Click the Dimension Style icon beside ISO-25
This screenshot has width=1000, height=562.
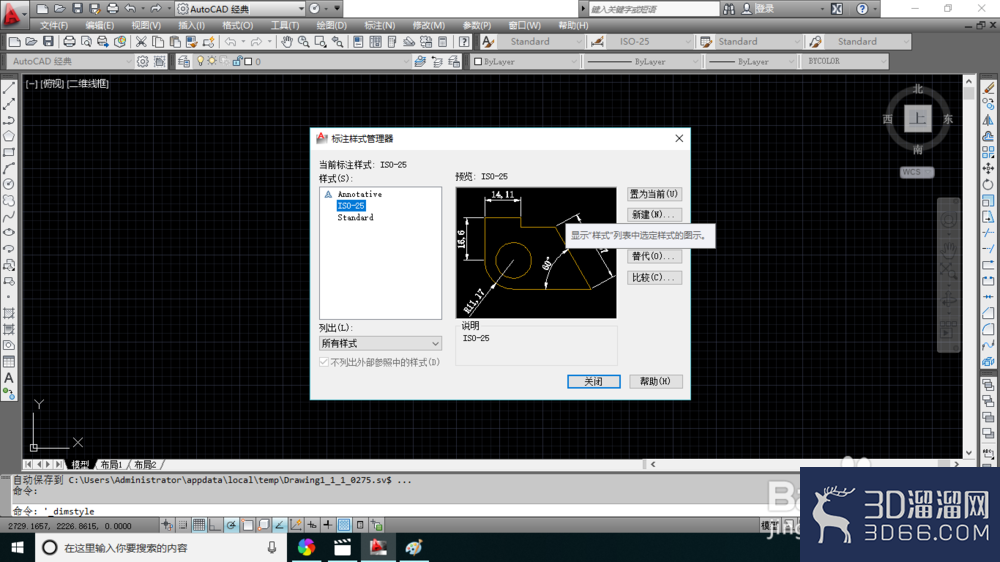coord(598,41)
